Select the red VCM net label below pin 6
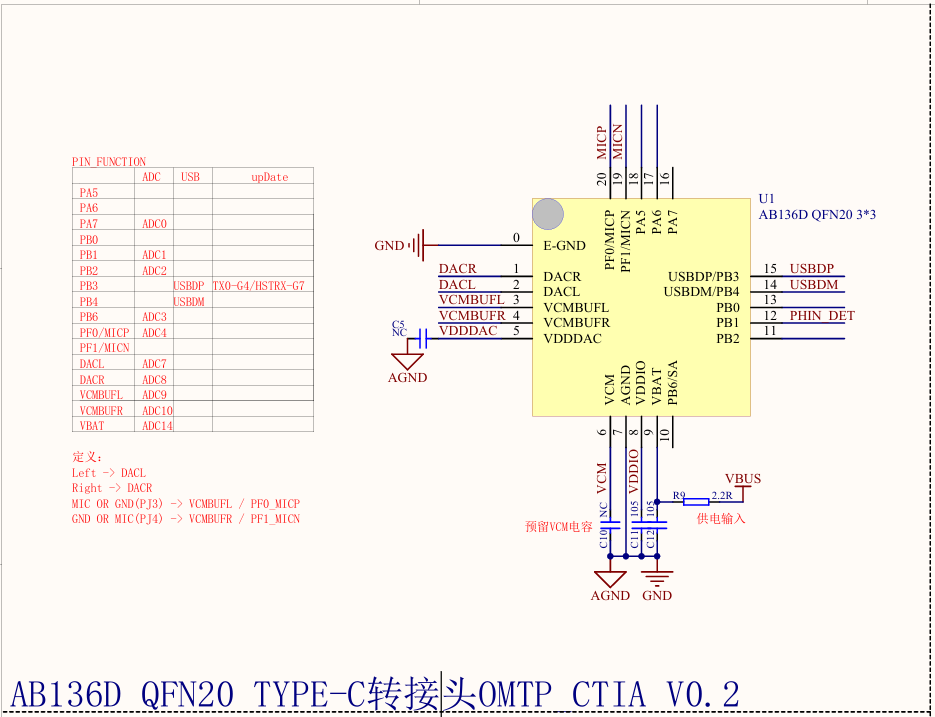935x717 pixels. tap(602, 478)
